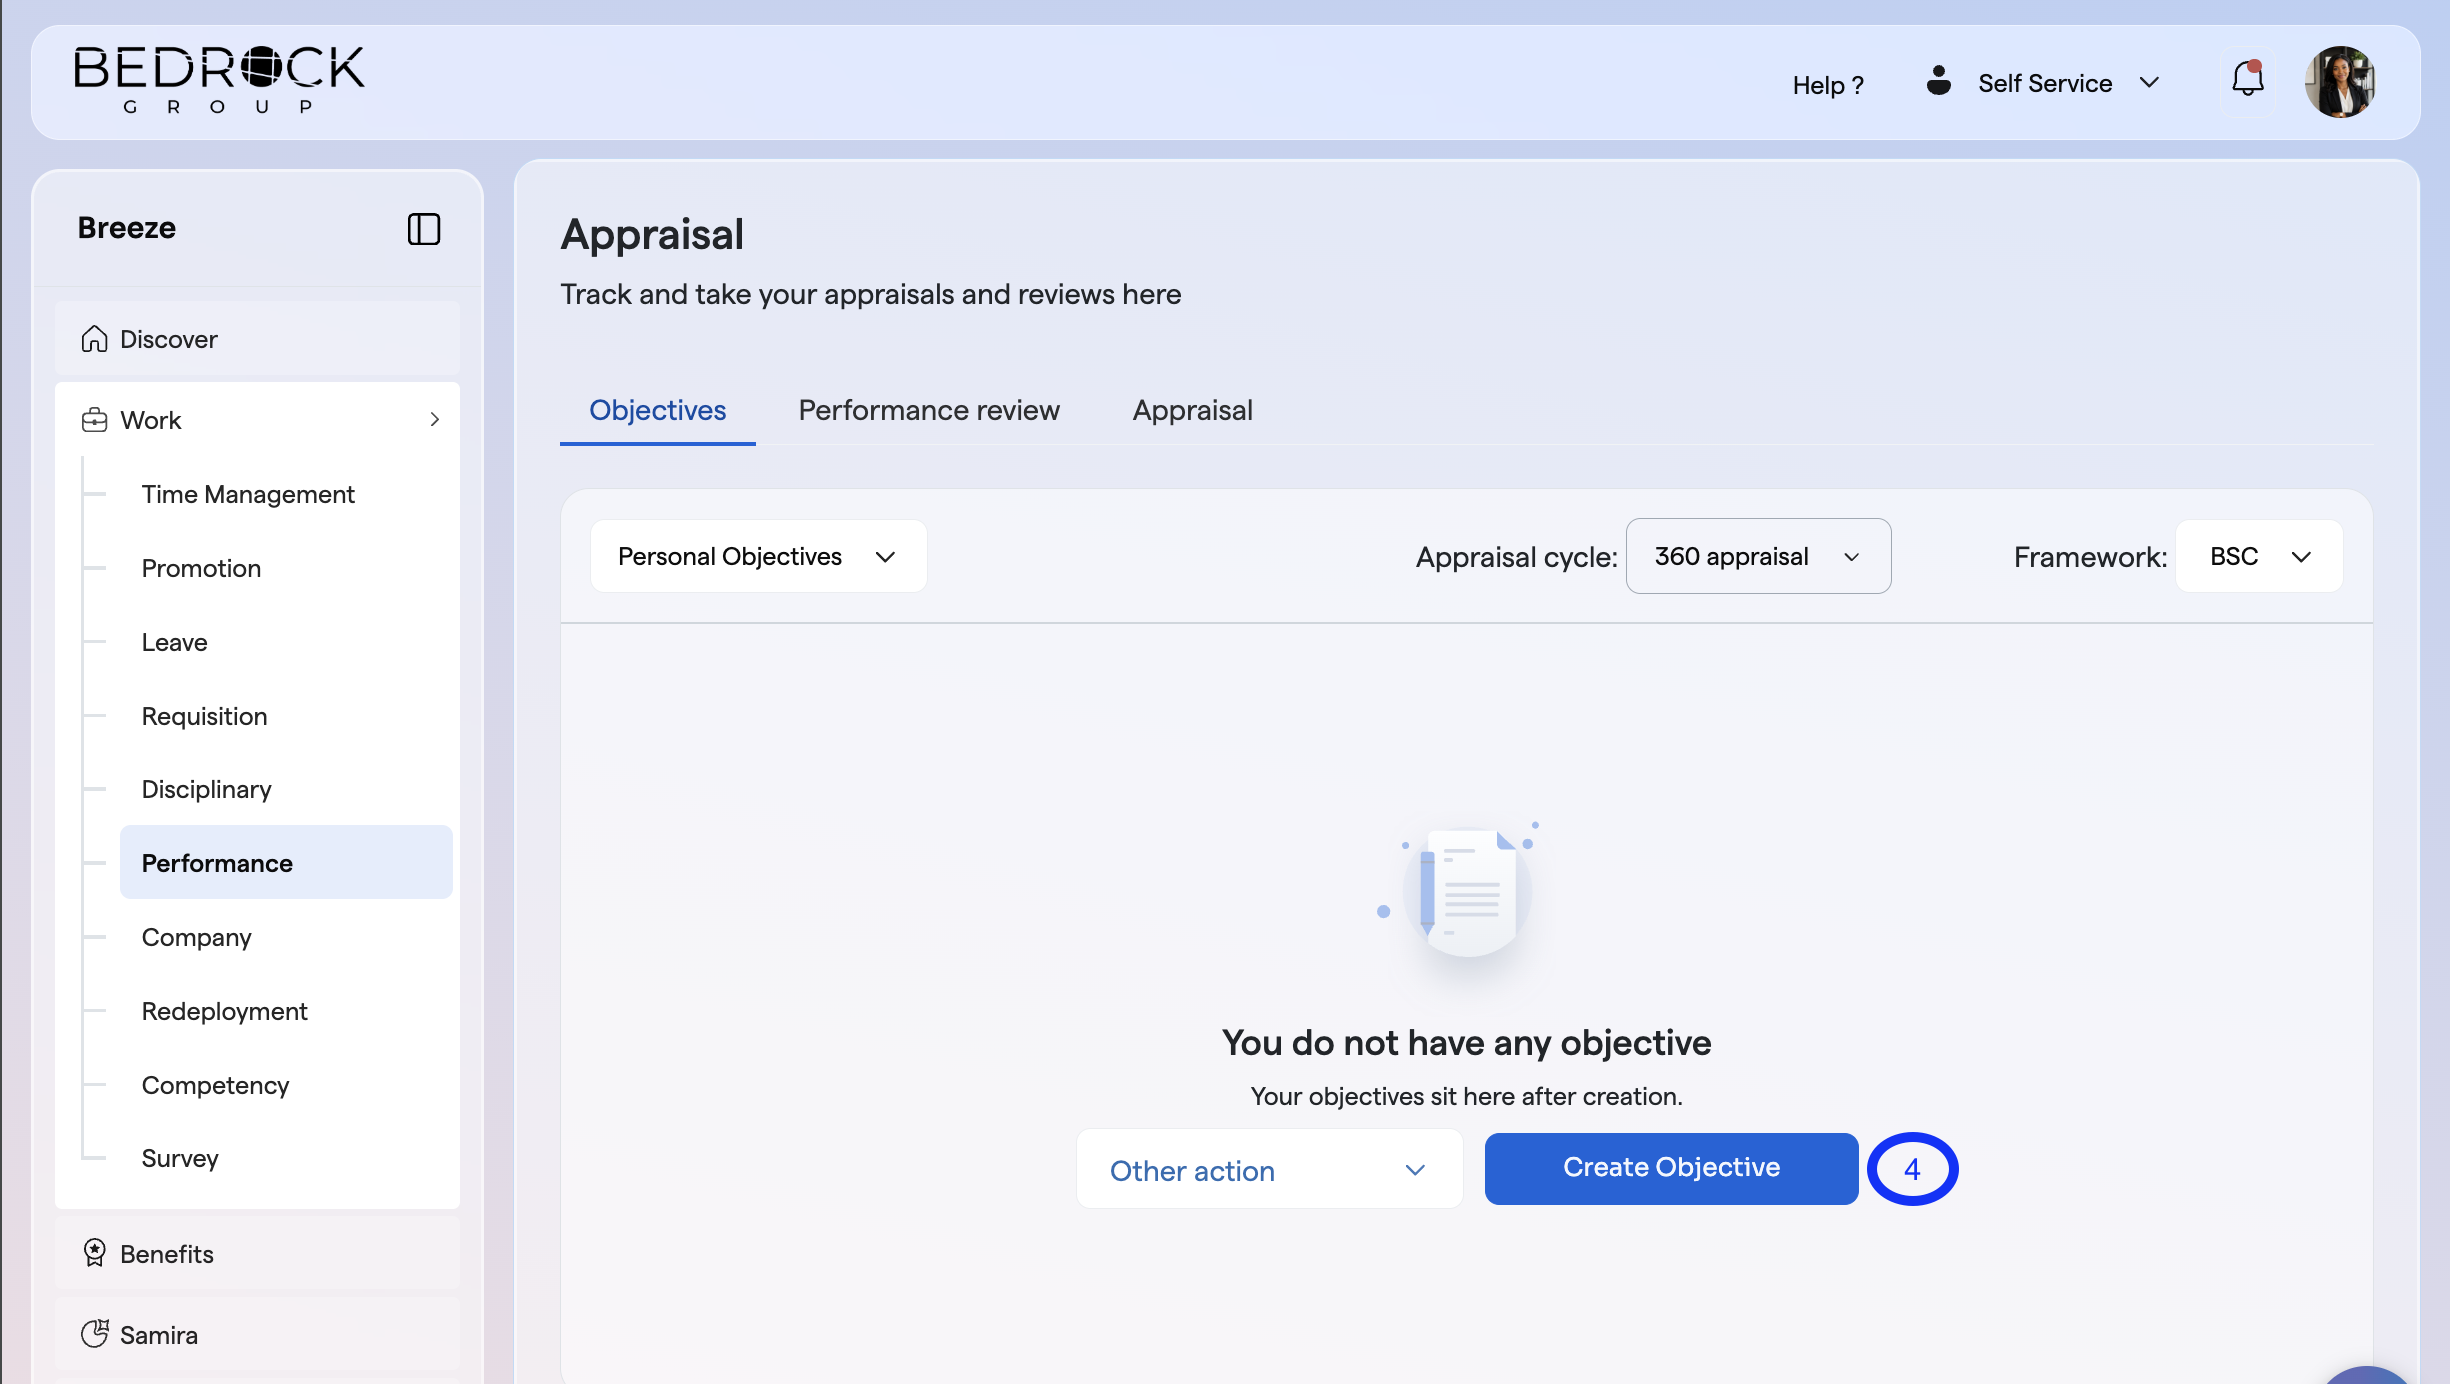This screenshot has width=2450, height=1384.
Task: Open the Help ? link
Action: coord(1828,85)
